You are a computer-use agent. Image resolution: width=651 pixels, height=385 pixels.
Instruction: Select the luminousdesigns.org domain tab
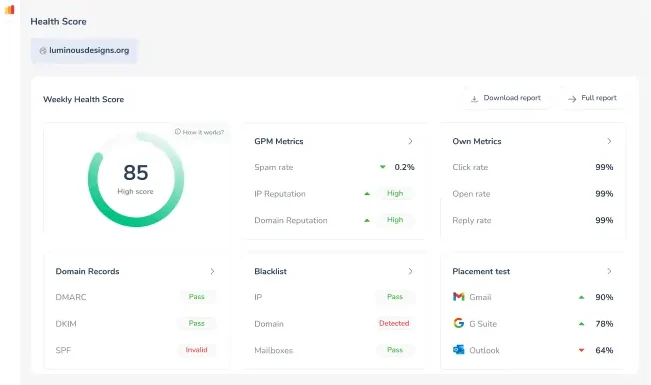point(84,51)
